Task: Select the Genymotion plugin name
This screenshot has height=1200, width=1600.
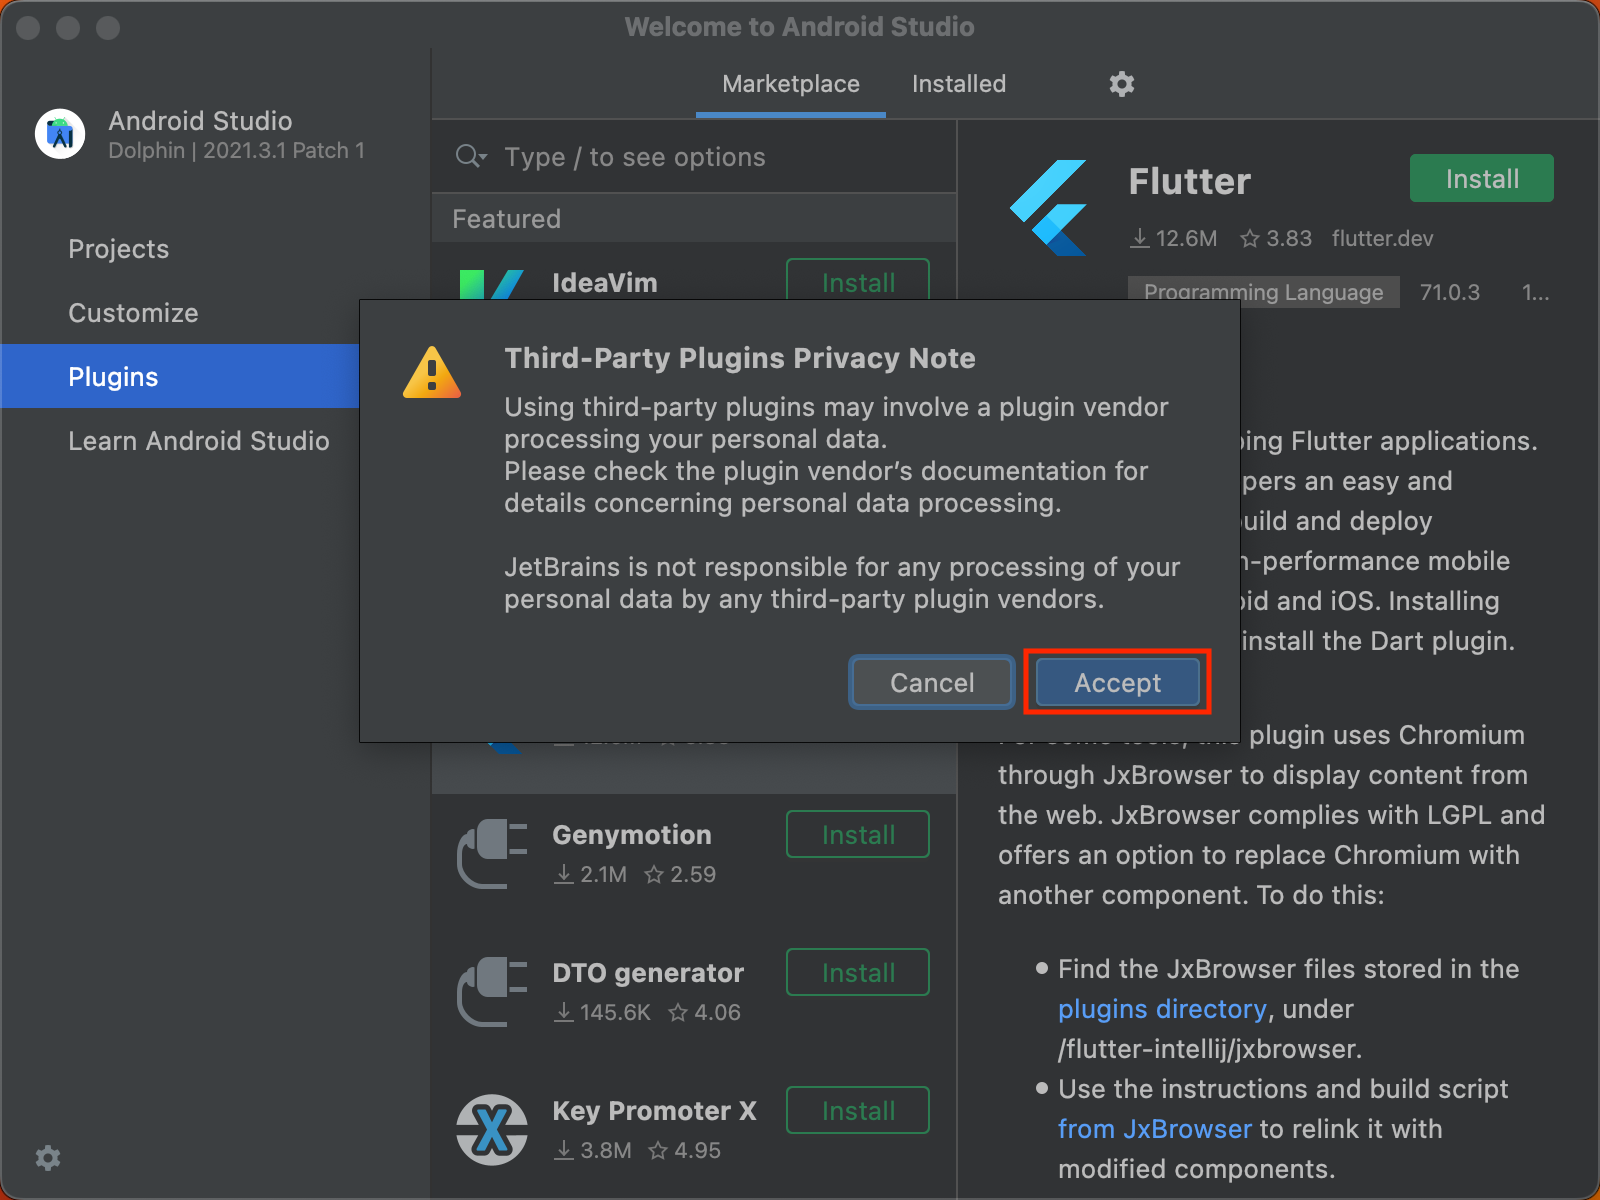Action: click(x=632, y=835)
